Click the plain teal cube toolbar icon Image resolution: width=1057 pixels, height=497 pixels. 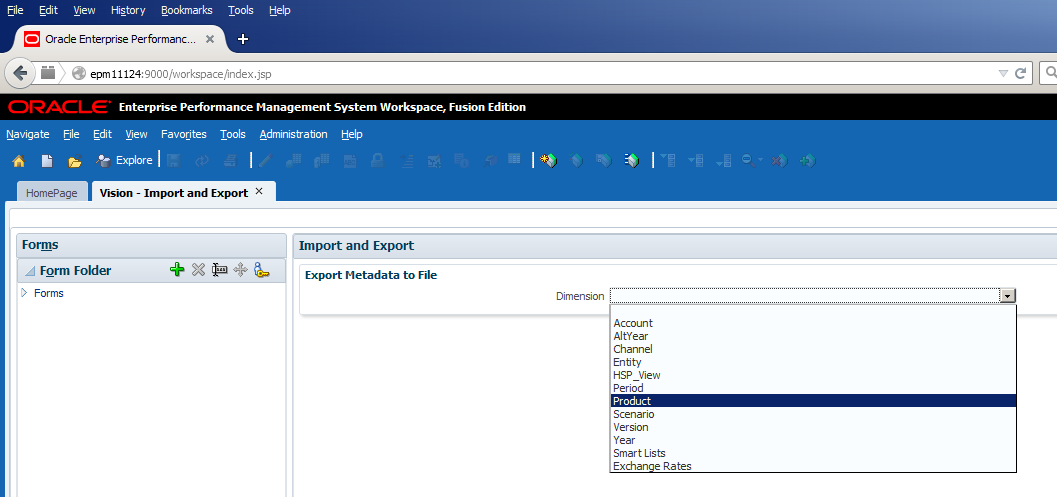[576, 160]
